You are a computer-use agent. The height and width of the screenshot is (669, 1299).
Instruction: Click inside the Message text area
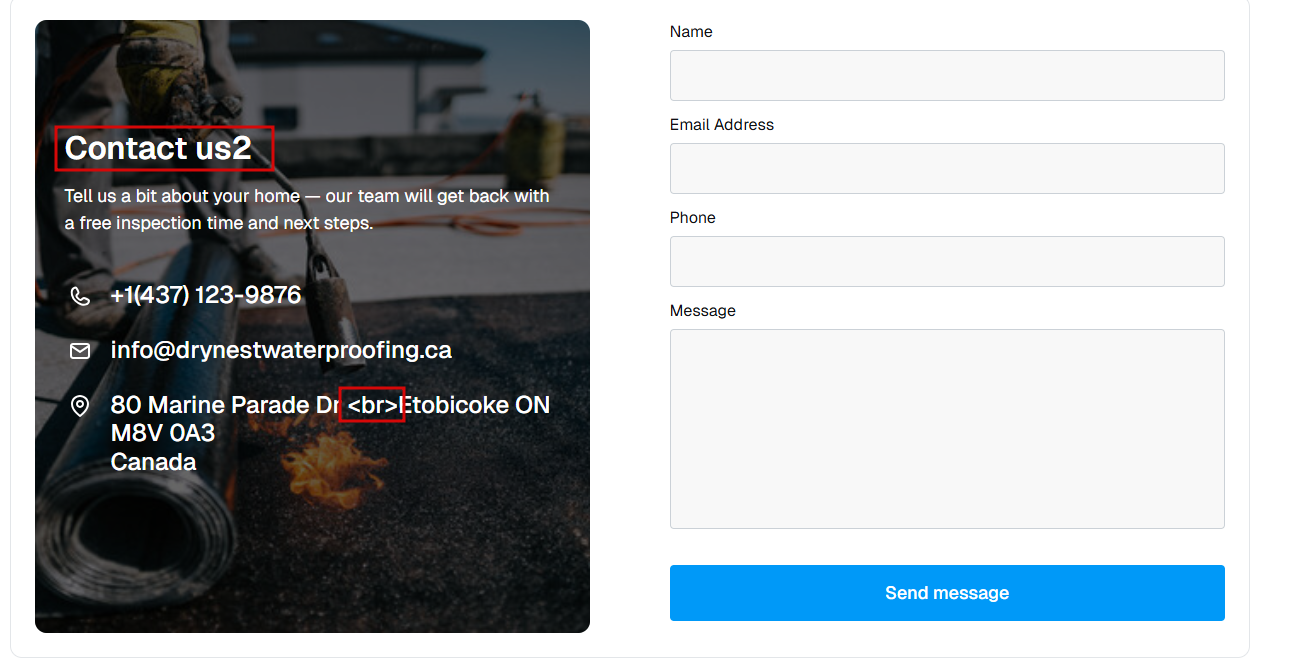pyautogui.click(x=946, y=428)
